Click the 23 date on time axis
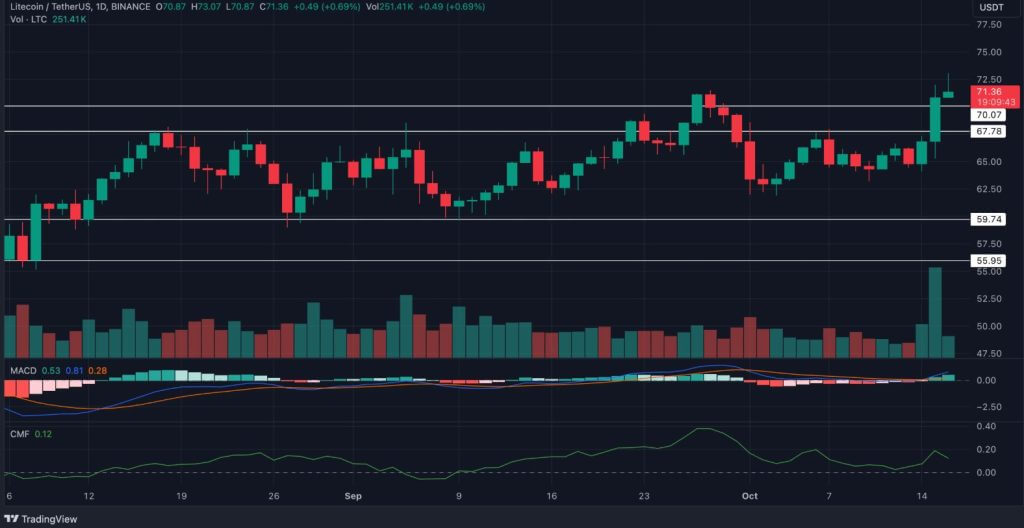The width and height of the screenshot is (1024, 528). (x=644, y=496)
